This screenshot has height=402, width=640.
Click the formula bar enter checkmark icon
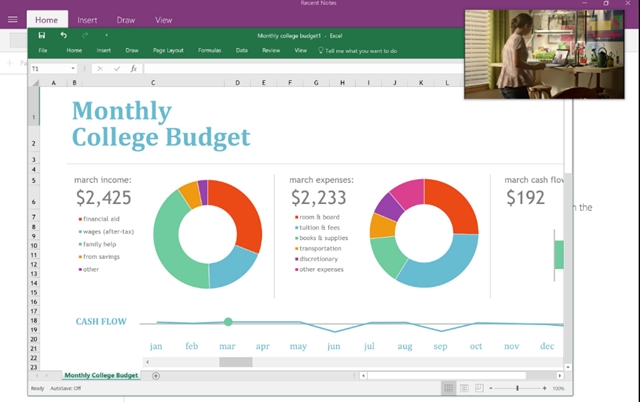point(116,68)
